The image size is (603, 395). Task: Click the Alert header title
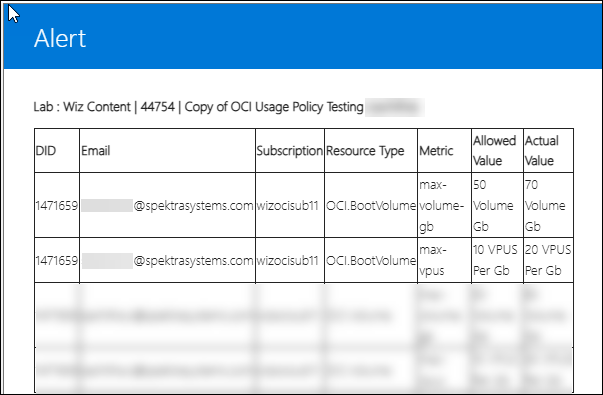tap(60, 38)
